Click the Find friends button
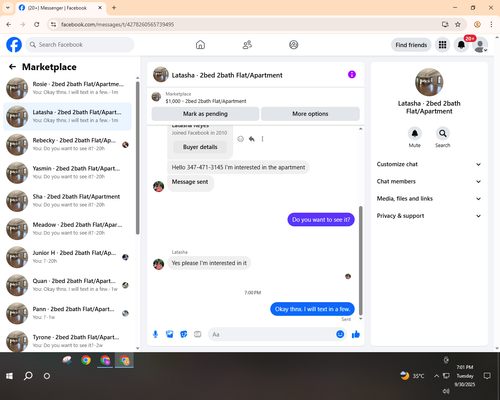The height and width of the screenshot is (400, 500). click(411, 45)
